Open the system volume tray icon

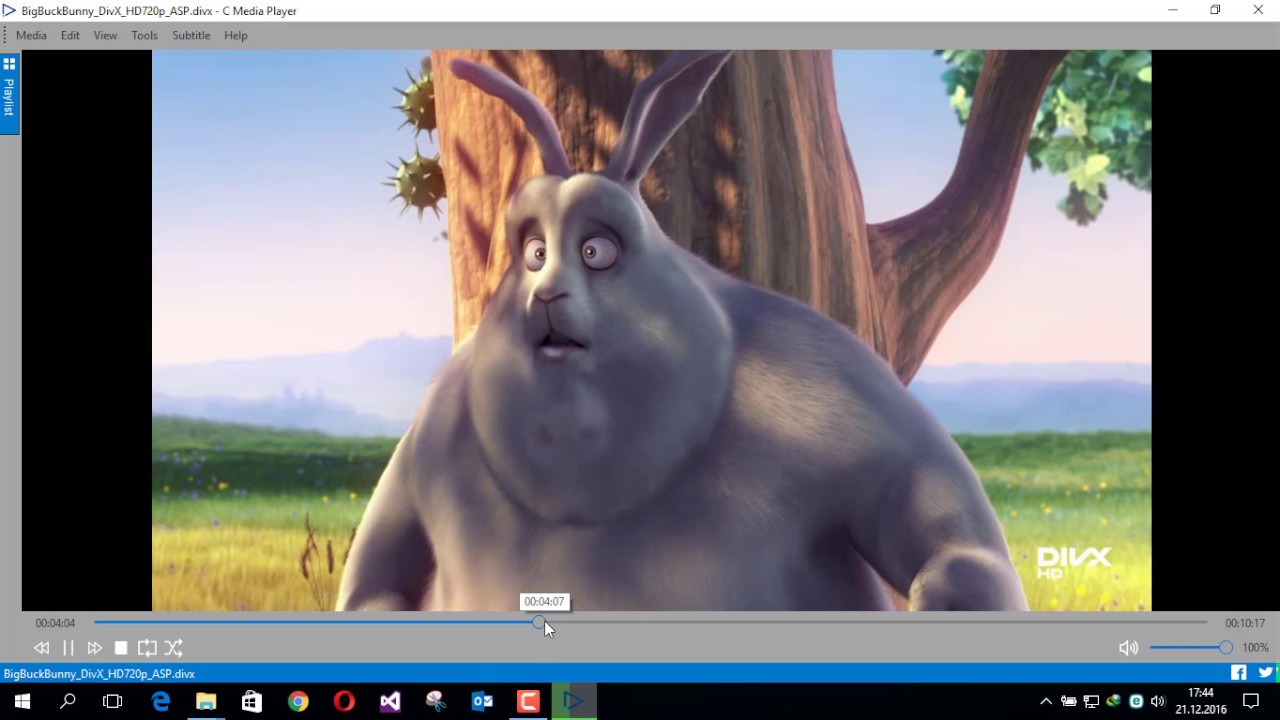click(1158, 702)
